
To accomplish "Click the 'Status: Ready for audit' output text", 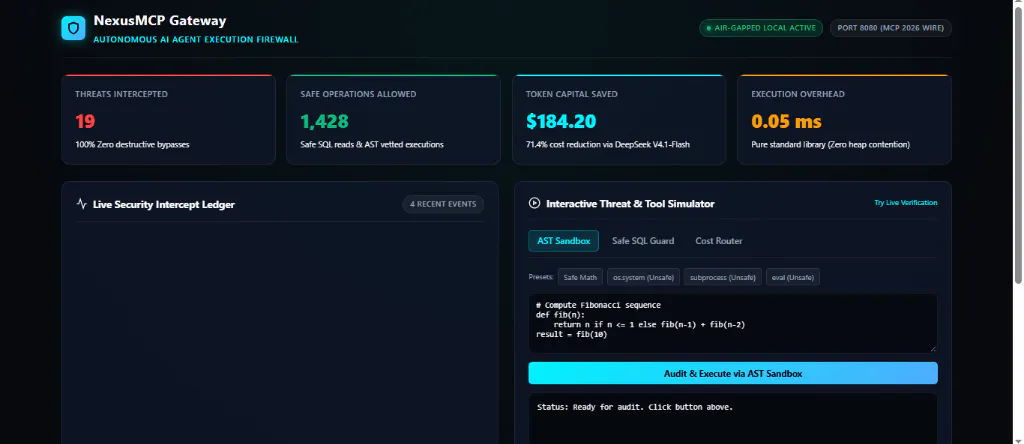I will pos(635,407).
